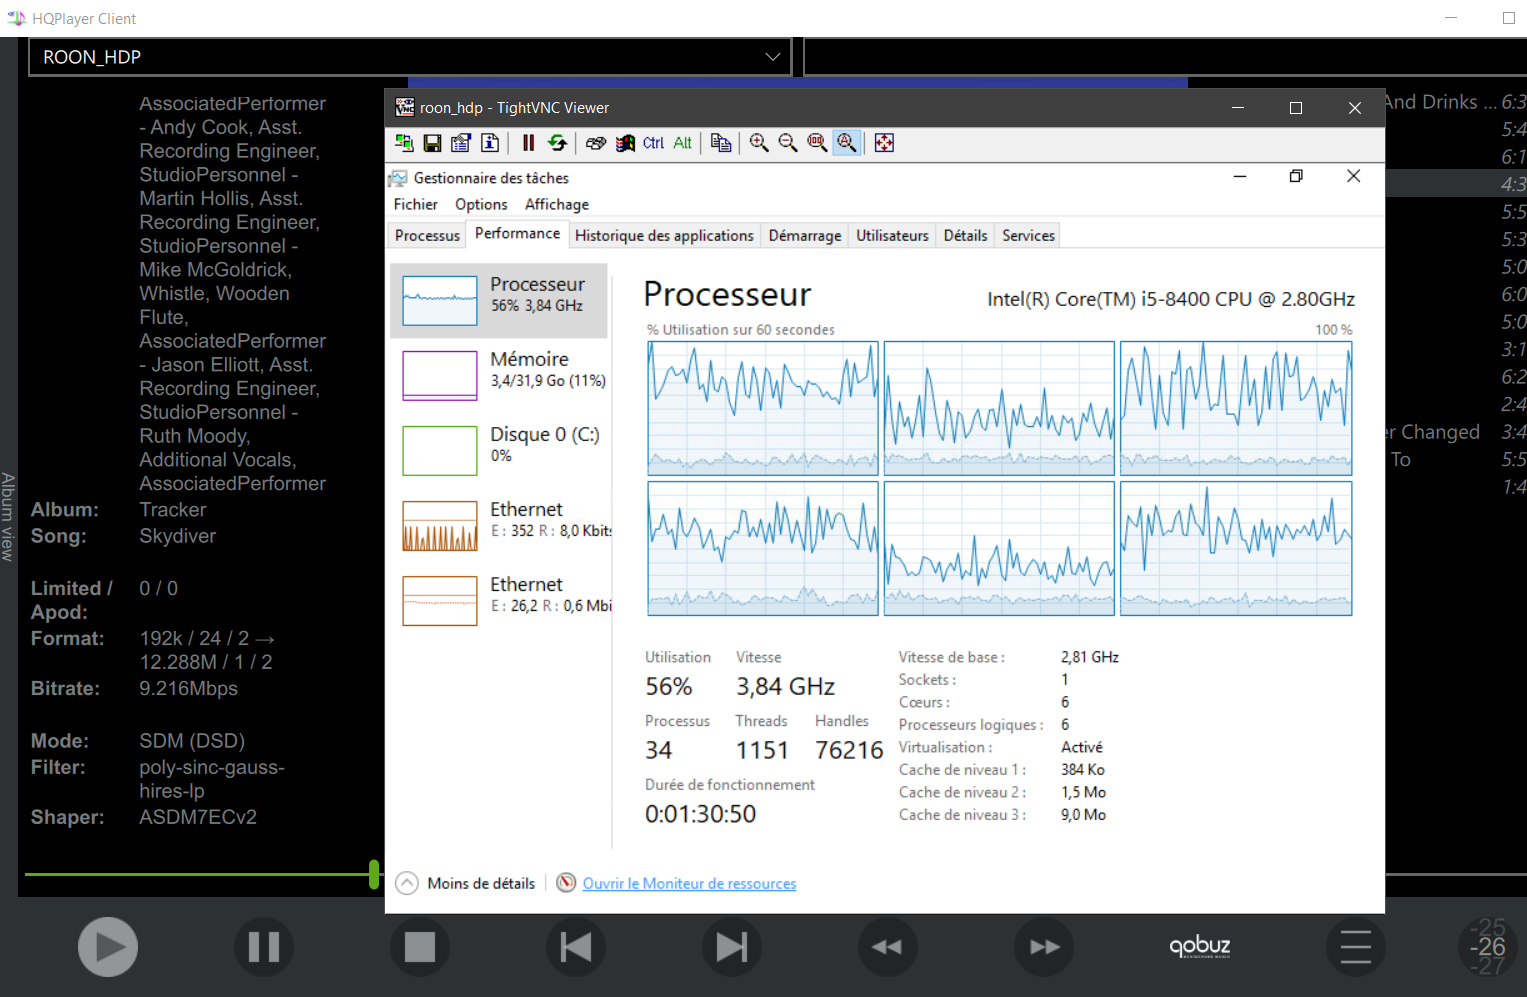
Task: Click the Qobuz logo button
Action: pyautogui.click(x=1199, y=946)
